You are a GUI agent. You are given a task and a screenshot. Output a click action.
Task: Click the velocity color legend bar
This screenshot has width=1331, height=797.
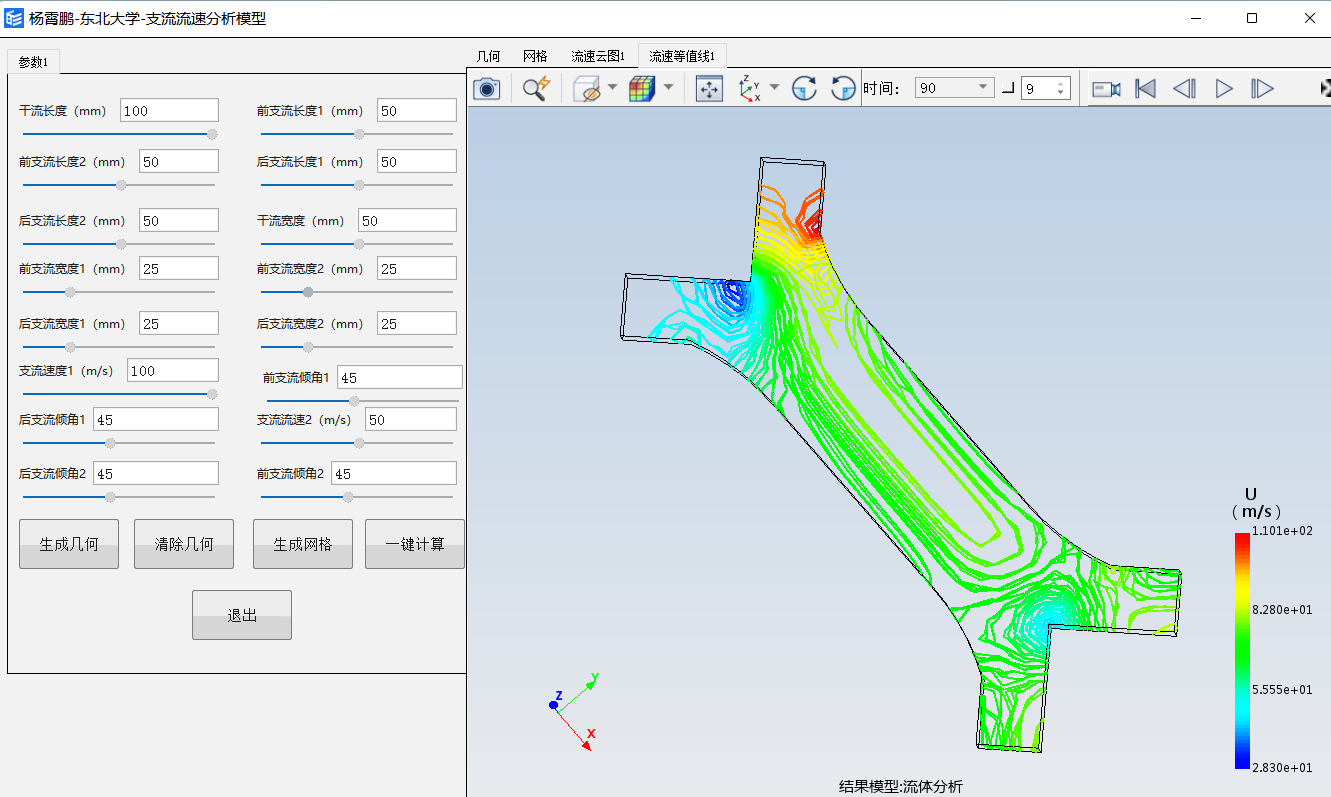coord(1242,650)
